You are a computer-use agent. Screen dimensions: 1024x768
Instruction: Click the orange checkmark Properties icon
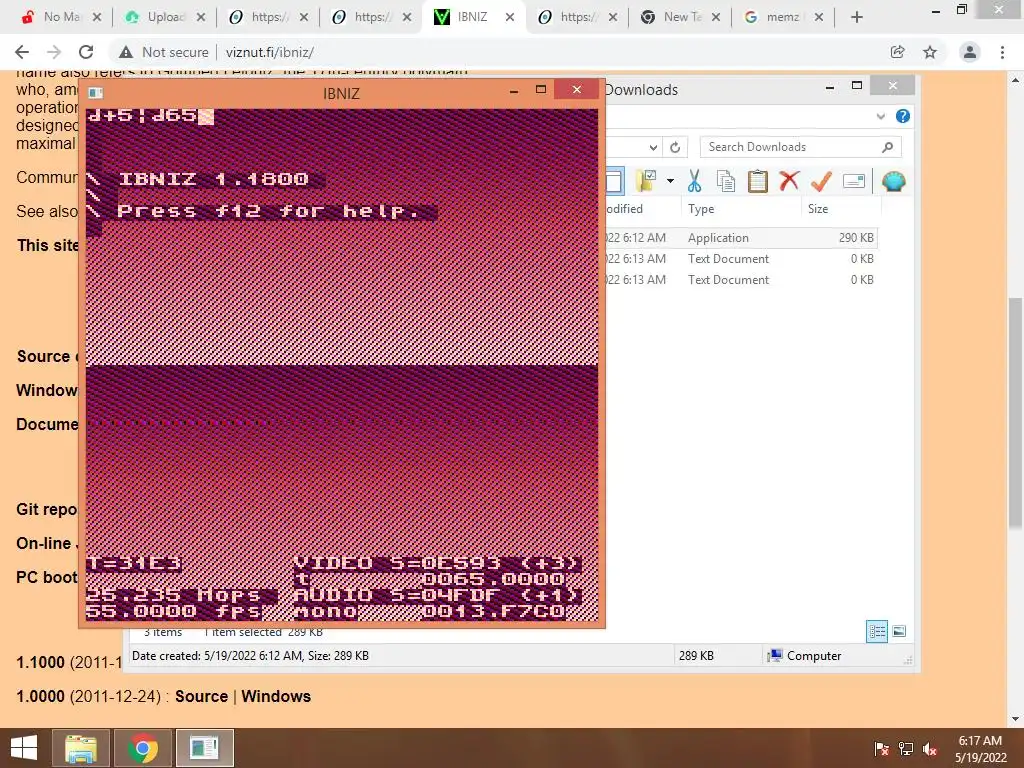821,181
